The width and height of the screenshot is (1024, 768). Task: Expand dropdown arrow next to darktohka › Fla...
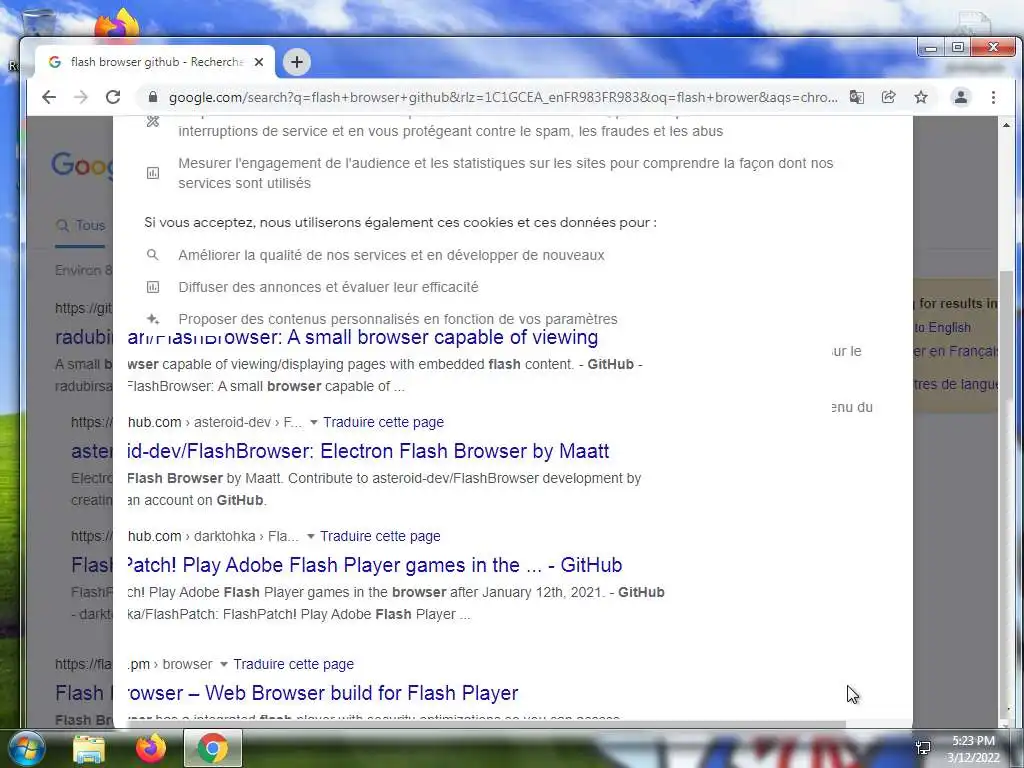(310, 536)
